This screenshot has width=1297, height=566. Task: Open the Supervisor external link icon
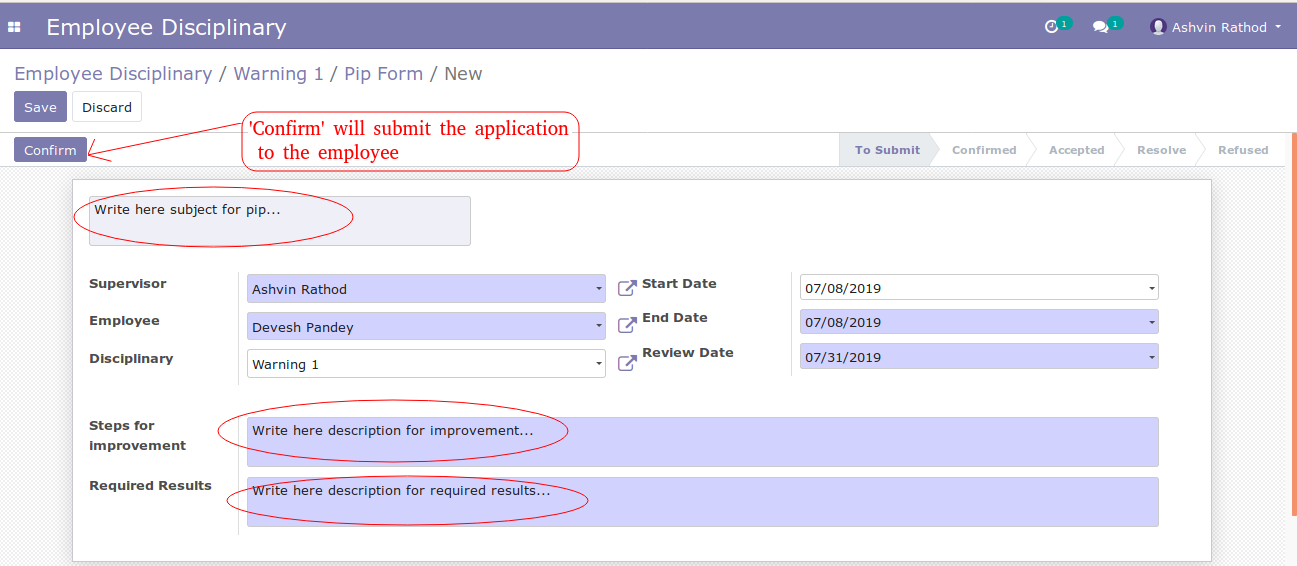(x=627, y=288)
